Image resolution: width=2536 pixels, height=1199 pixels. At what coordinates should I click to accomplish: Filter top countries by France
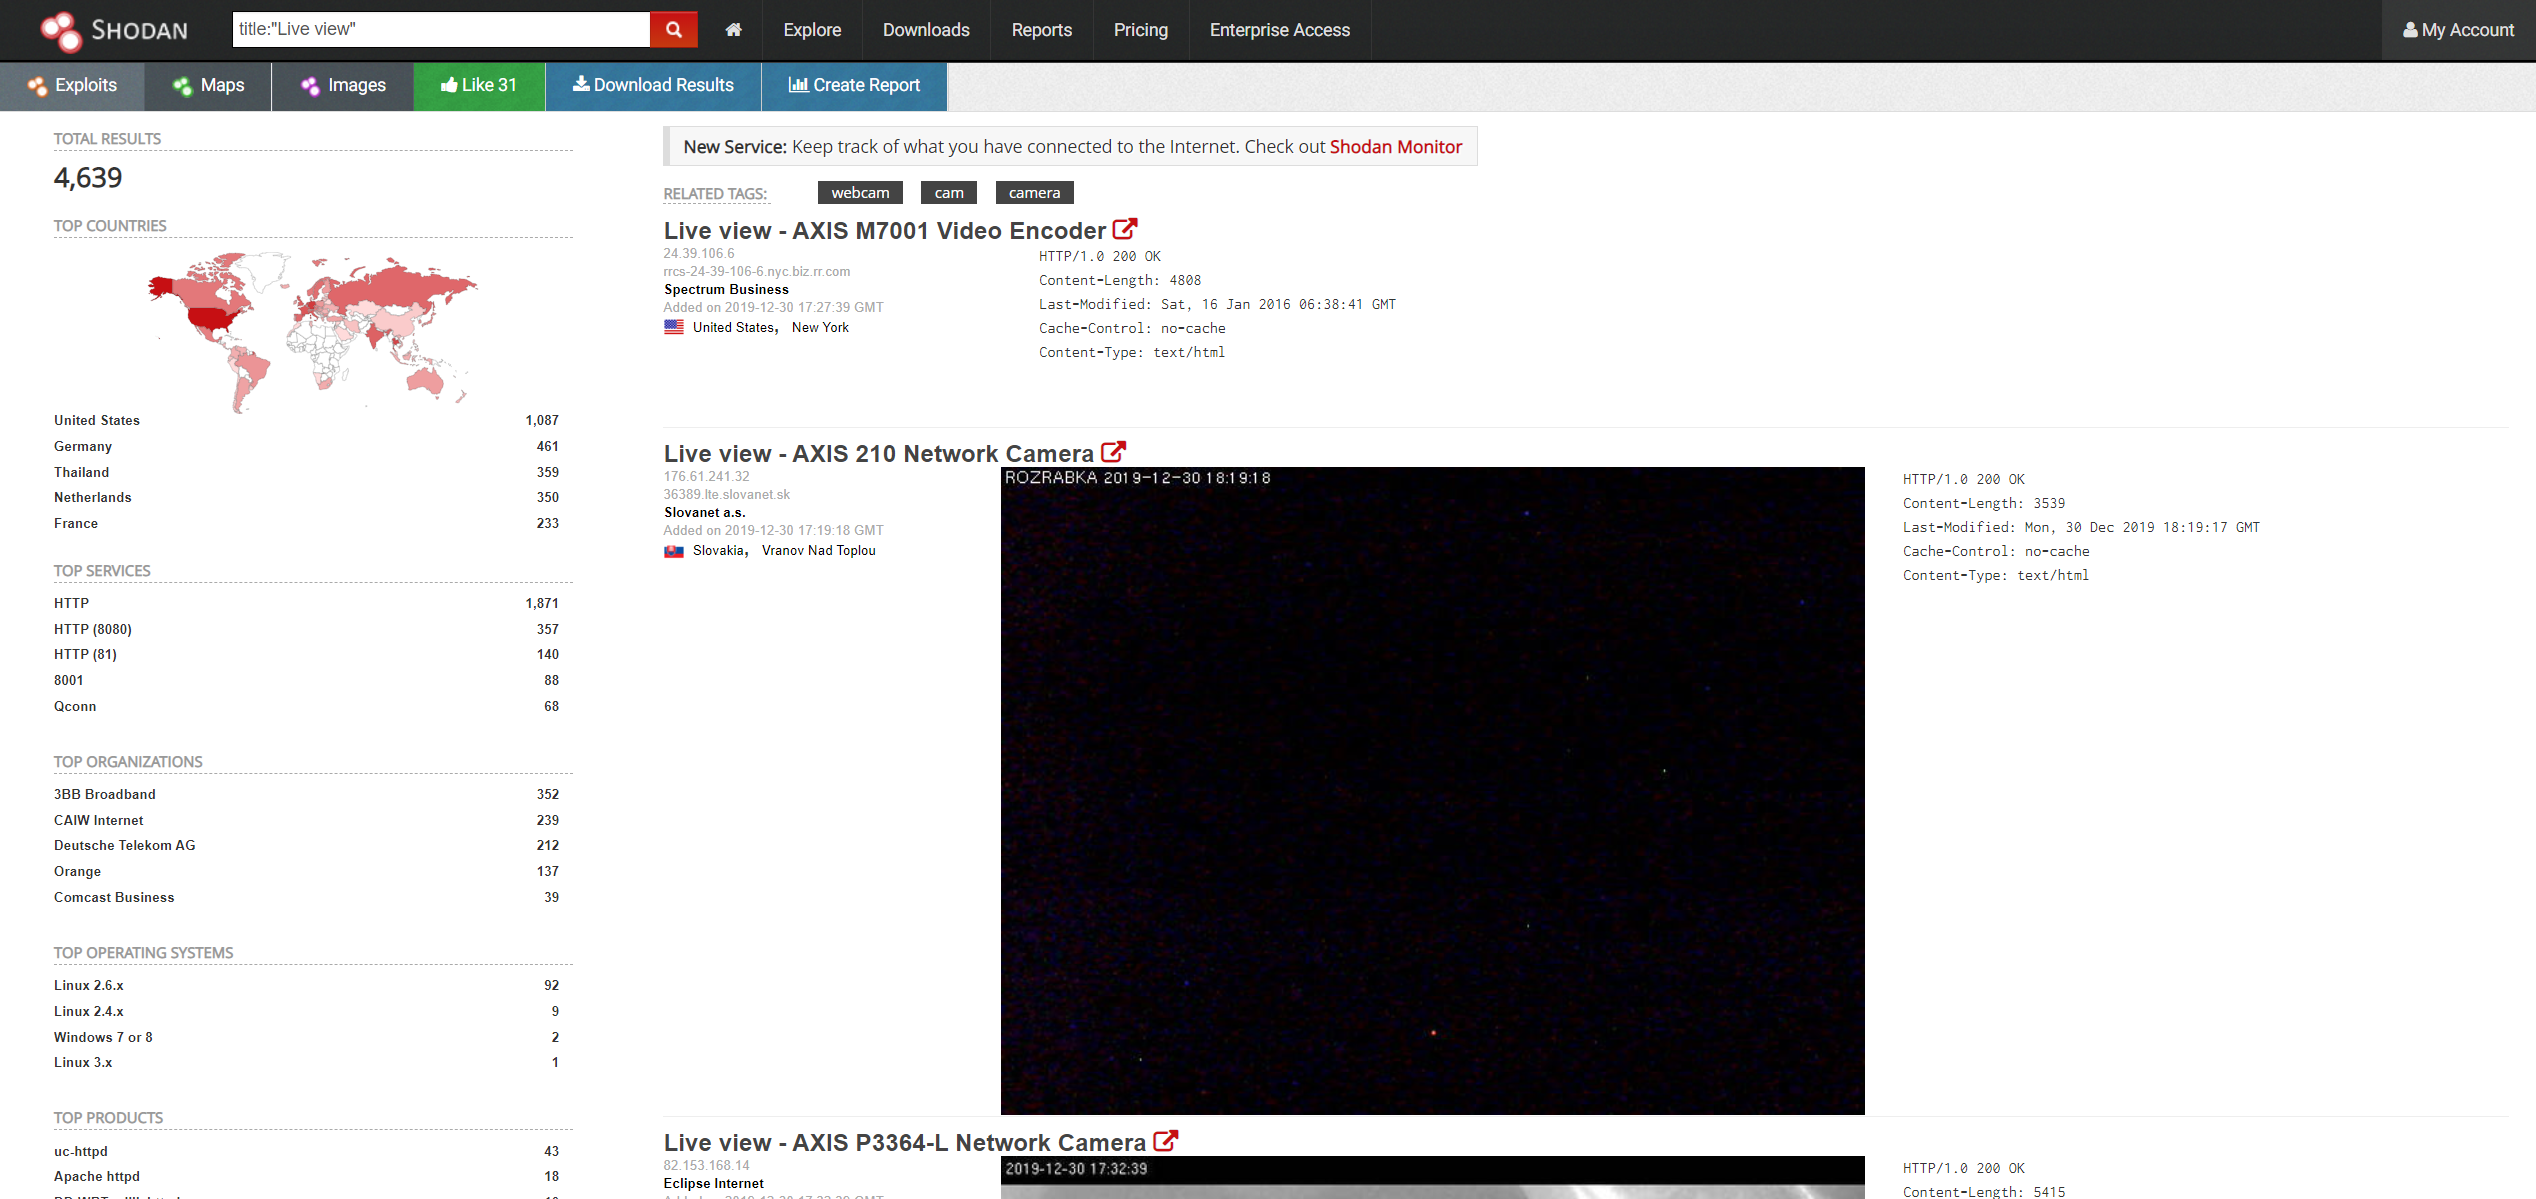76,523
